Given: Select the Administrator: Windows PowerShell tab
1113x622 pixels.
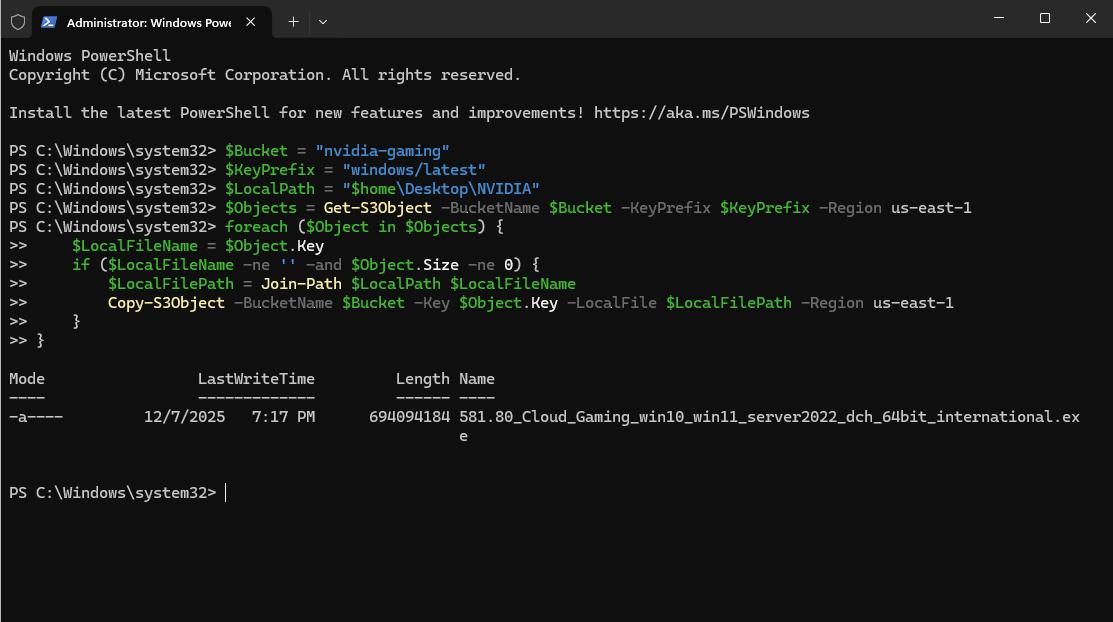Looking at the screenshot, I should click(x=152, y=22).
